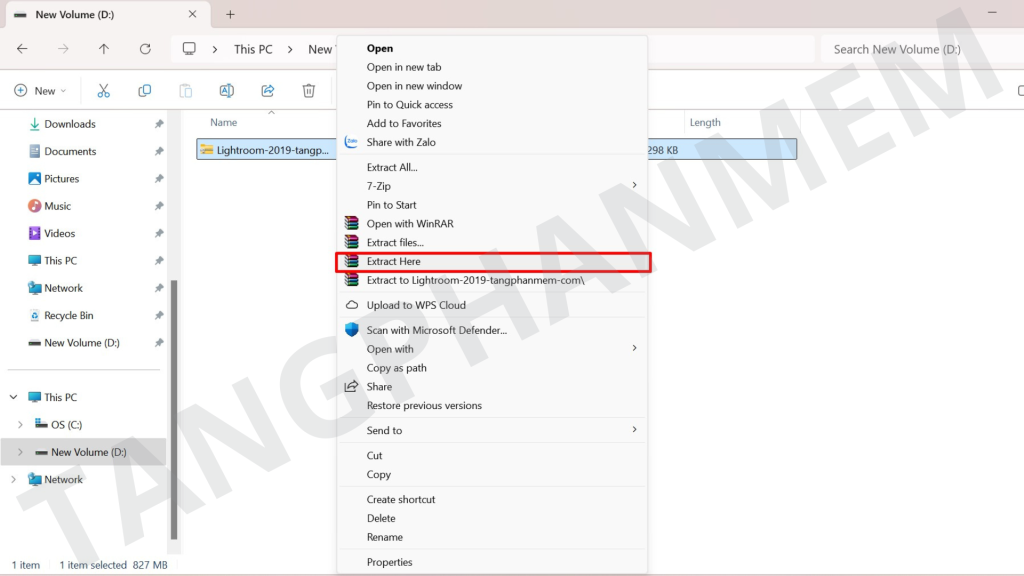
Task: Expand the Network tree node
Action: tap(14, 480)
